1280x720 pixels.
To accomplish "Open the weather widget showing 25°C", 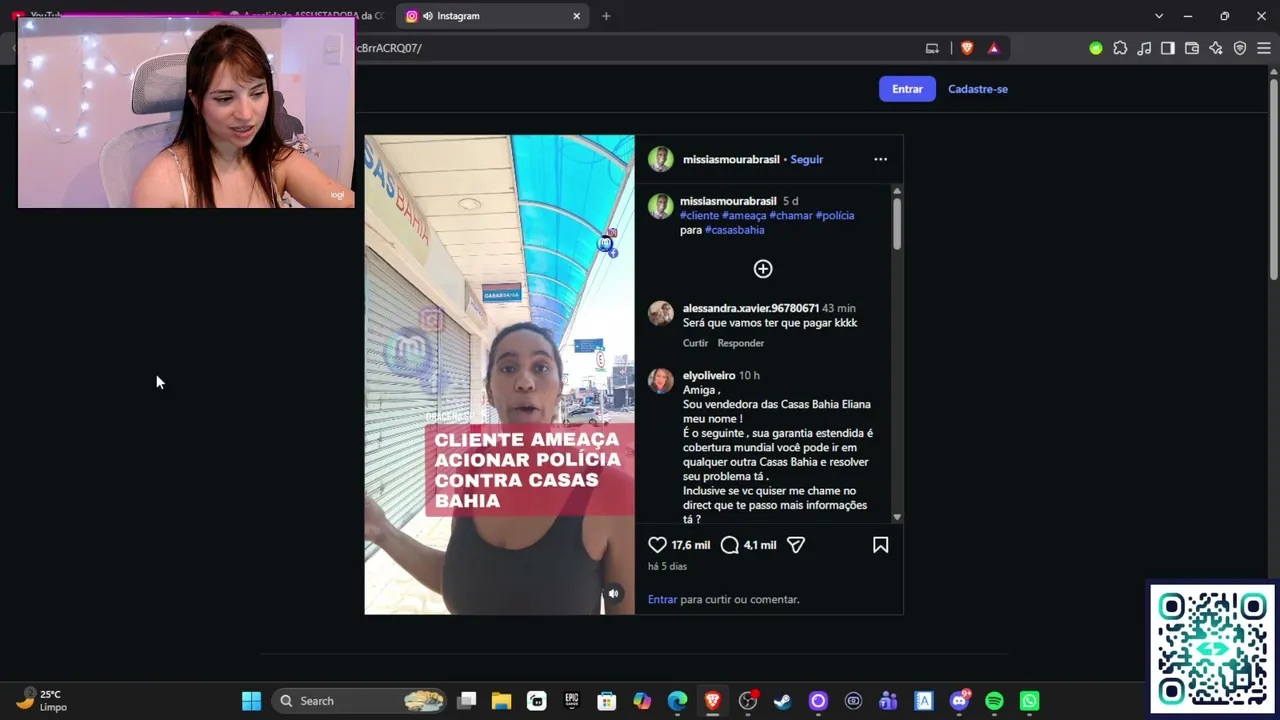I will pos(42,700).
